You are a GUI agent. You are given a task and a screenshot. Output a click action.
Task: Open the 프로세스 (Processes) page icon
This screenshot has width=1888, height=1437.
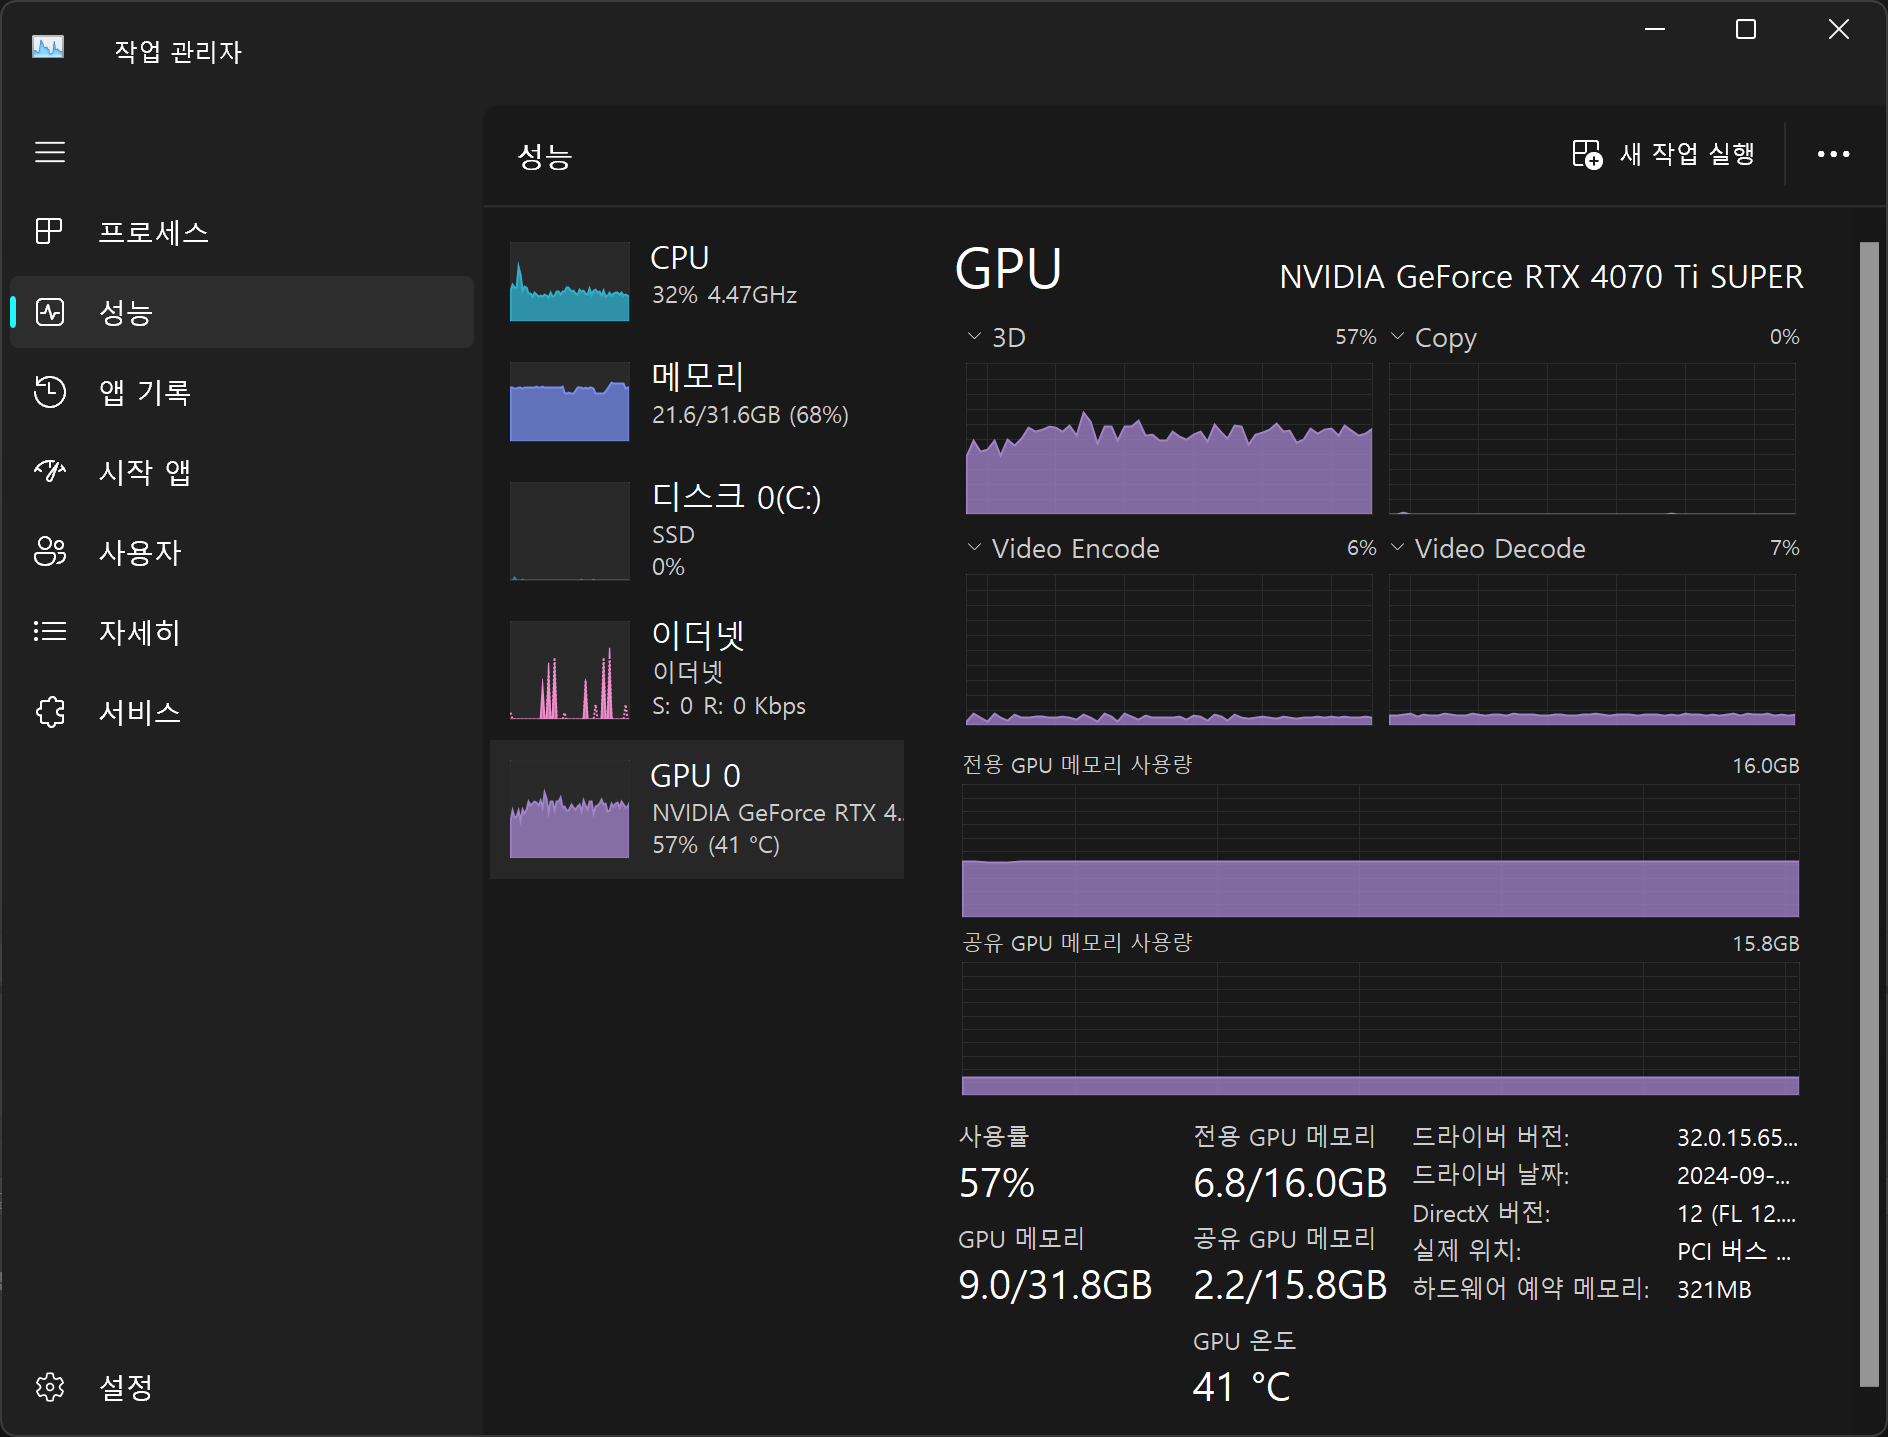point(49,232)
